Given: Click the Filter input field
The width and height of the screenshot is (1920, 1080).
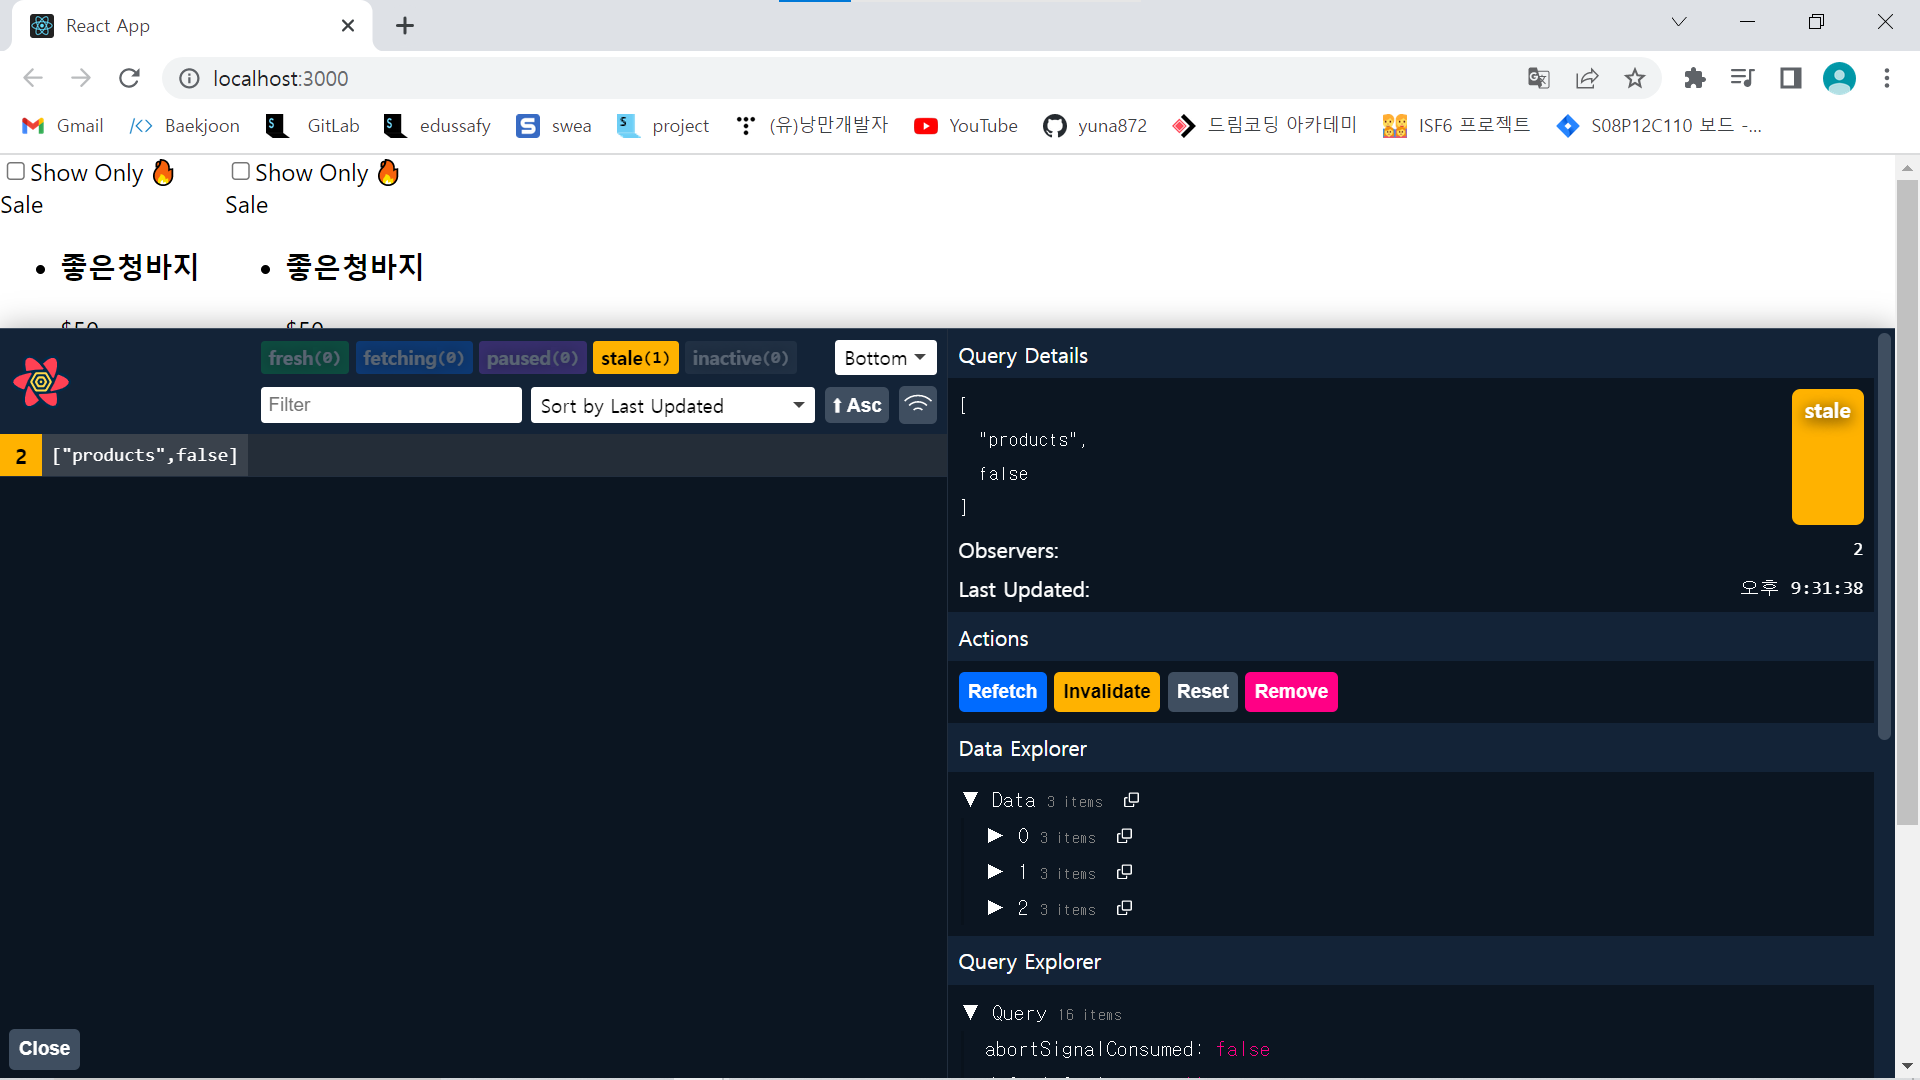Looking at the screenshot, I should point(391,405).
